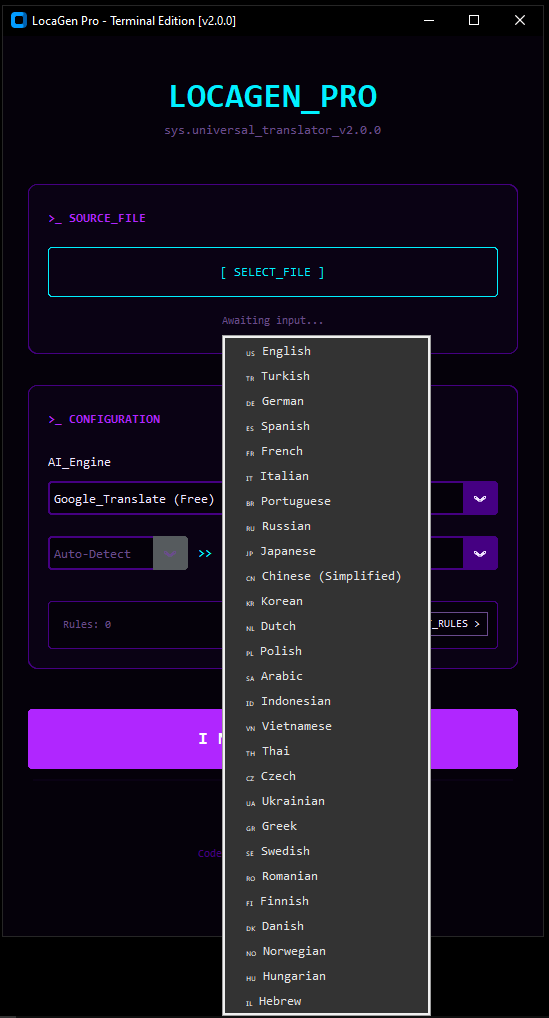Select Japanese language entry

pos(326,551)
